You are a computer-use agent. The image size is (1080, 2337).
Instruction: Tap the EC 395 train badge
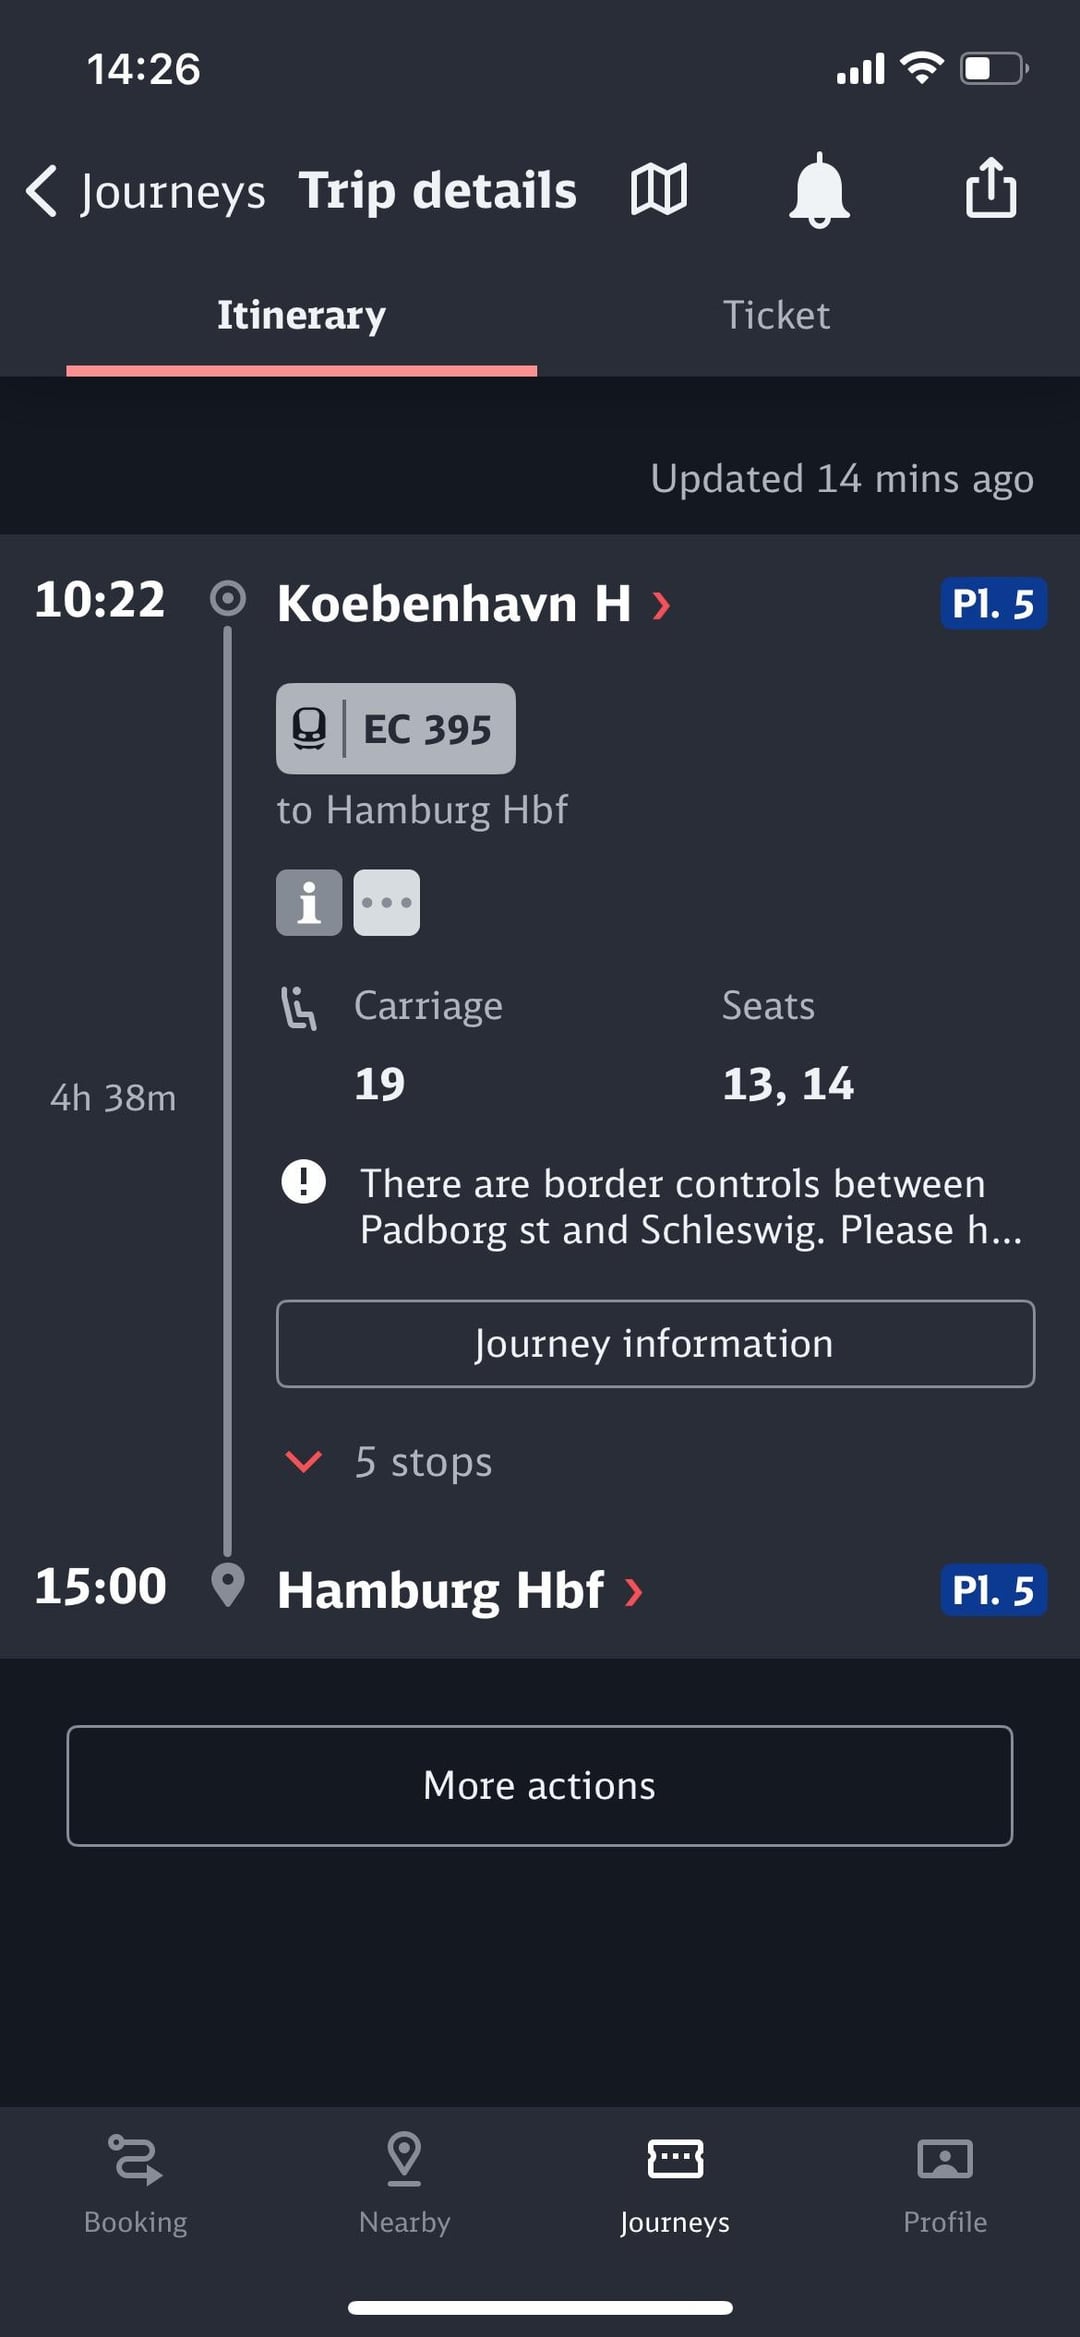pyautogui.click(x=396, y=728)
